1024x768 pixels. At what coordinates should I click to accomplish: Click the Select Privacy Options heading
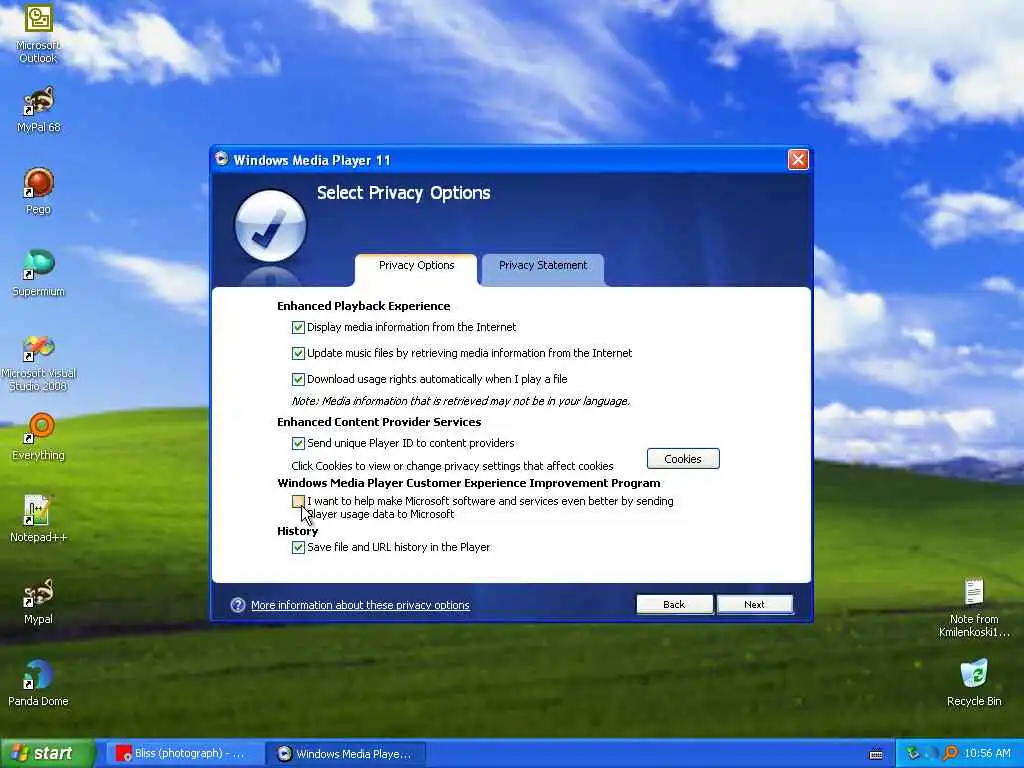click(x=404, y=193)
